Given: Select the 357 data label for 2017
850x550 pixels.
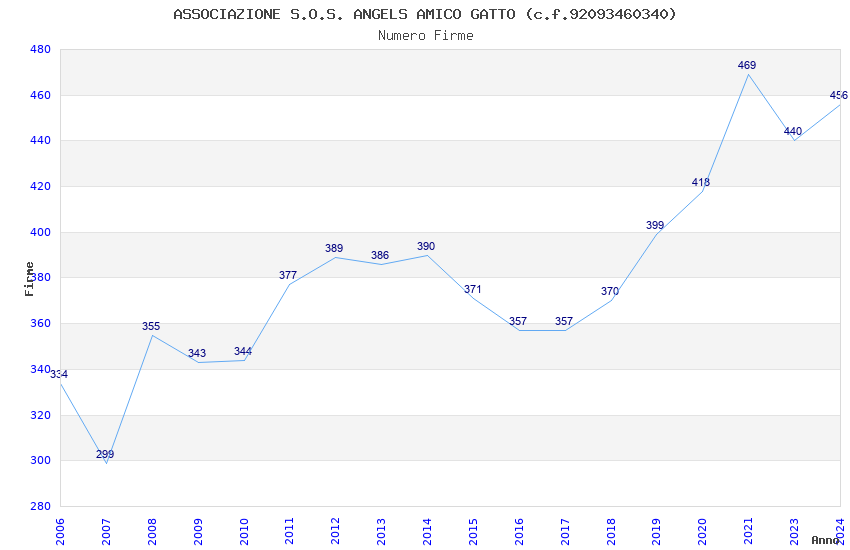Looking at the screenshot, I should [564, 321].
